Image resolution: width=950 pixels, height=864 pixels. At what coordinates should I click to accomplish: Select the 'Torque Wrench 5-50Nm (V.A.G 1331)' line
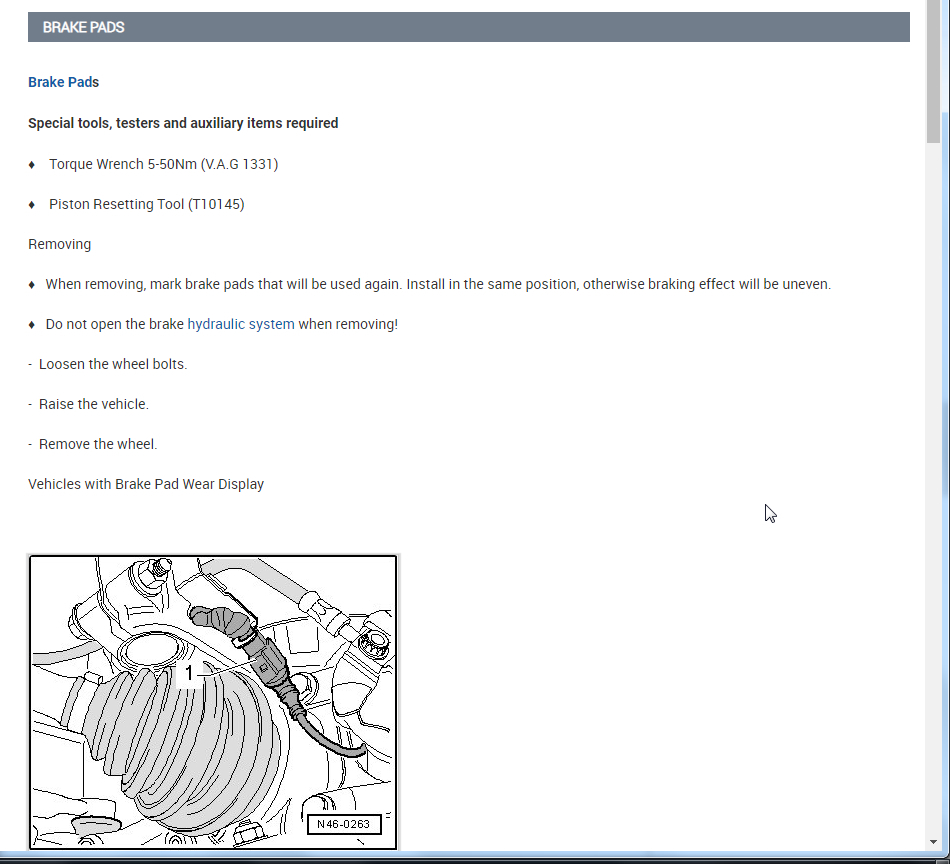tap(164, 164)
